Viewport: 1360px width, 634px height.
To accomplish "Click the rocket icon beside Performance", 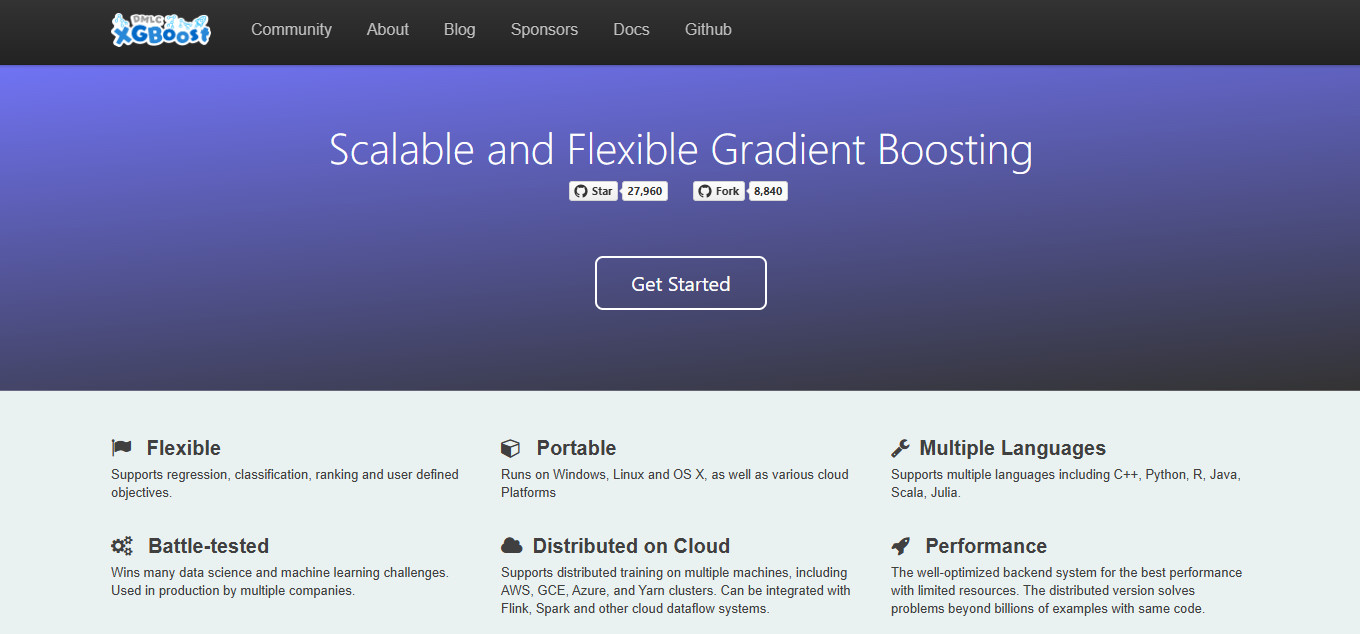I will (900, 546).
